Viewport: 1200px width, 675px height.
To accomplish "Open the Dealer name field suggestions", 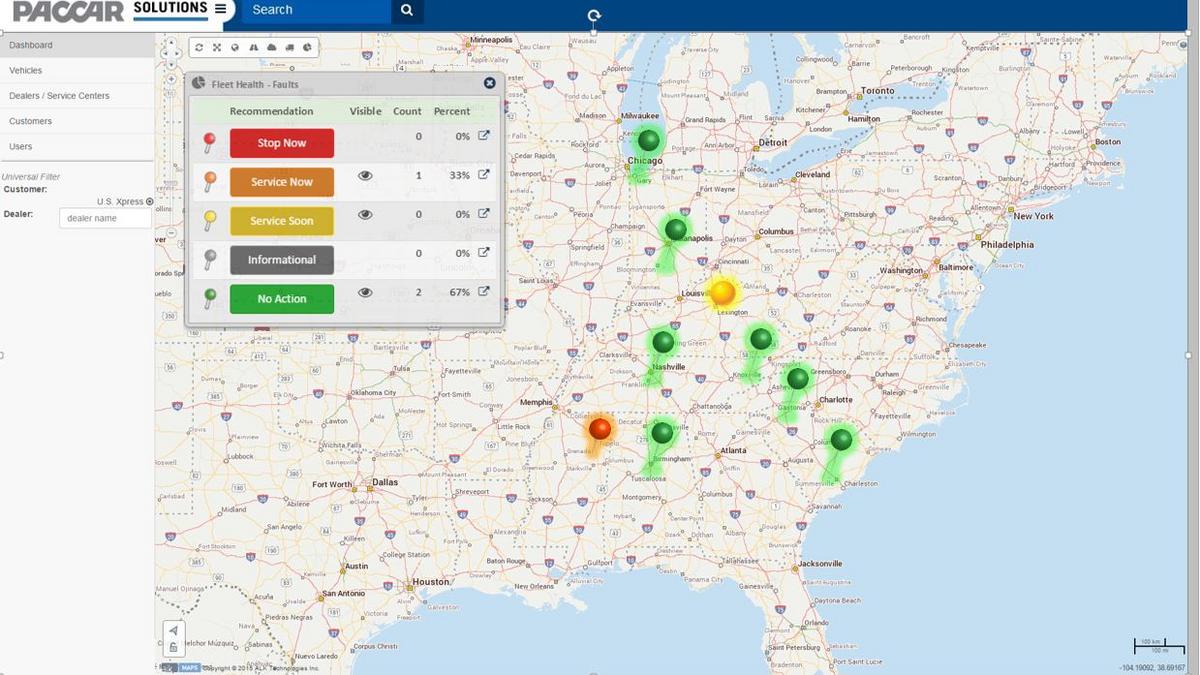I will tap(105, 217).
